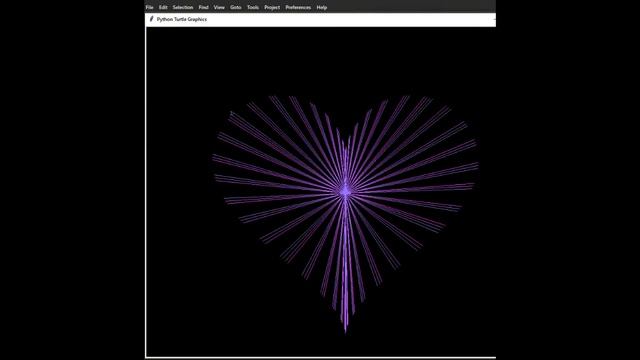
Task: Open the Selection menu
Action: tap(182, 7)
